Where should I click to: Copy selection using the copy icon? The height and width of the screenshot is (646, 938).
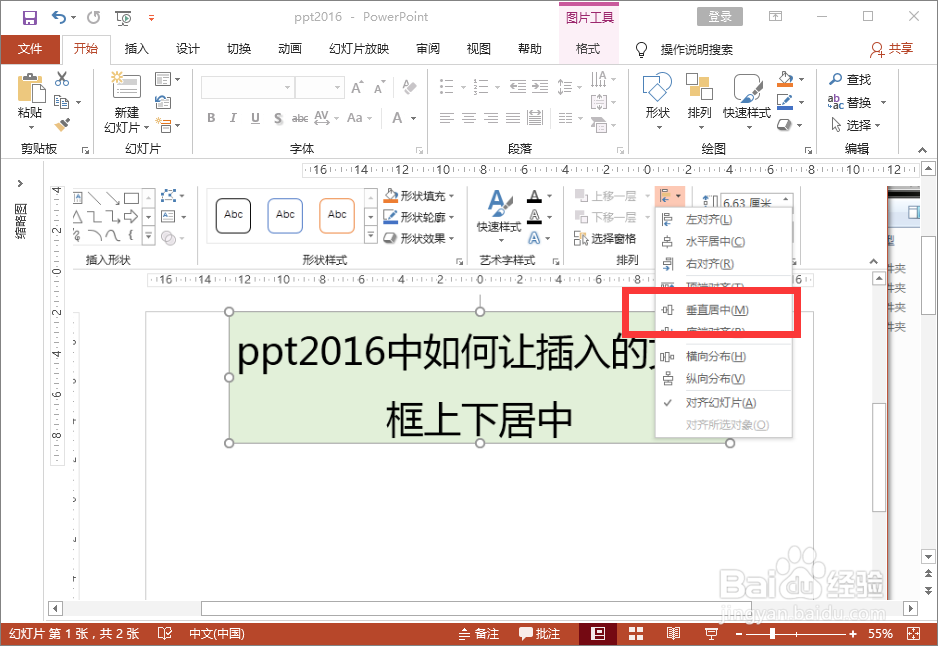(62, 102)
